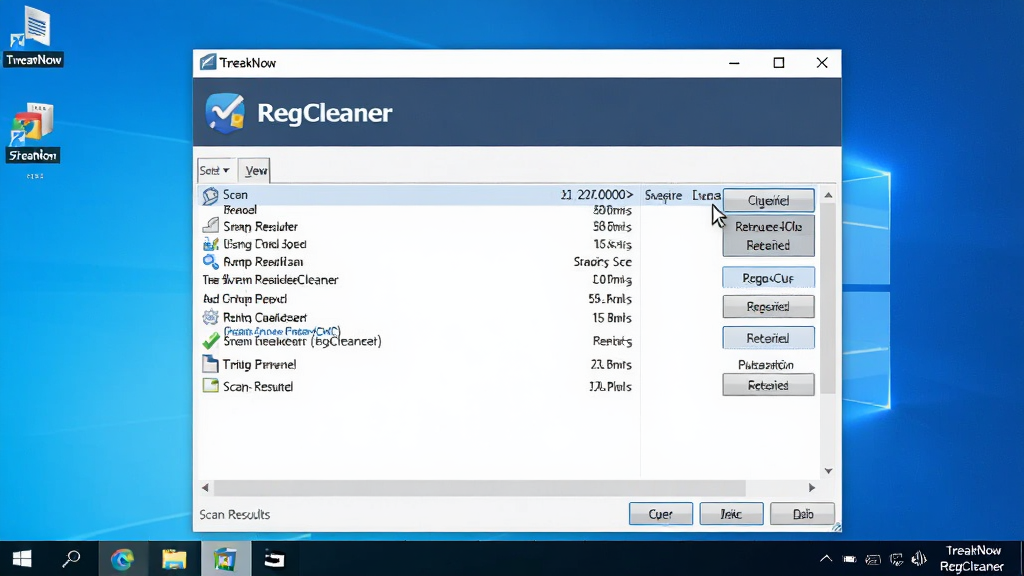Click the battery tray icon
The image size is (1024, 576).
(849, 559)
